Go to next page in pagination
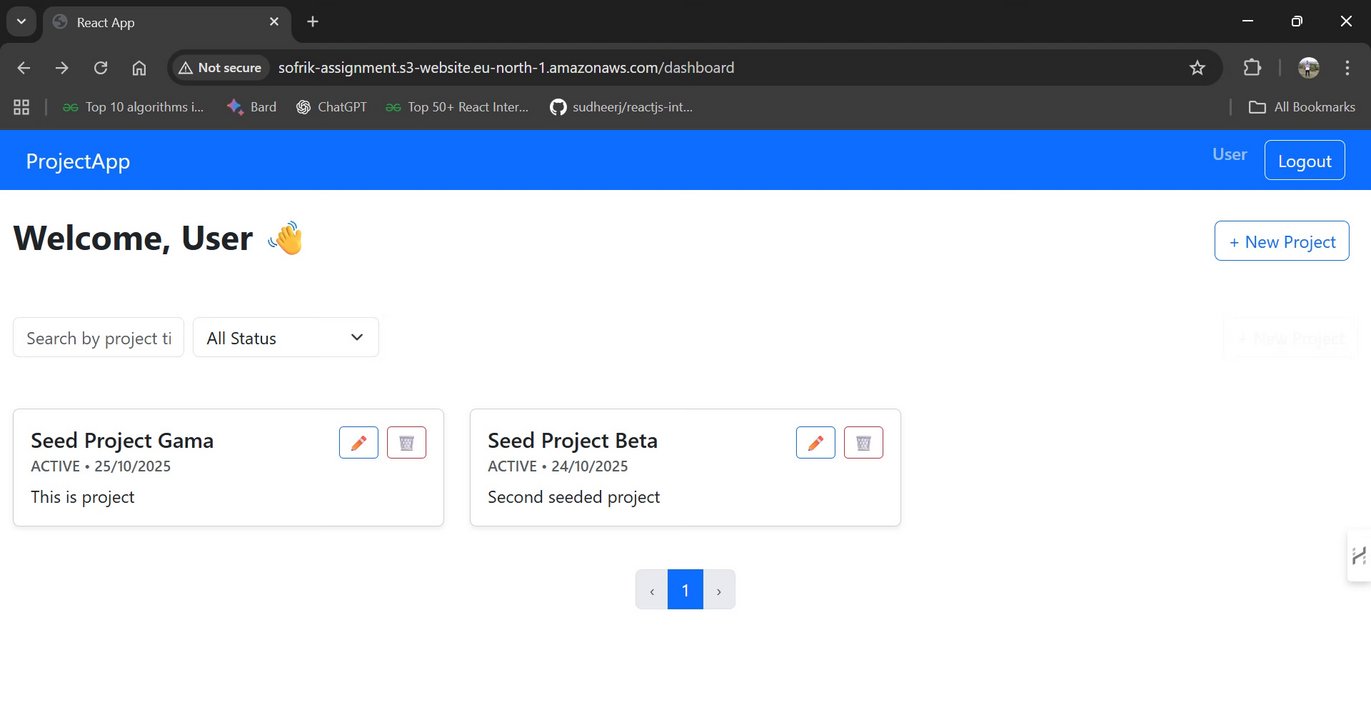Viewport: 1371px width, 720px height. [x=719, y=590]
